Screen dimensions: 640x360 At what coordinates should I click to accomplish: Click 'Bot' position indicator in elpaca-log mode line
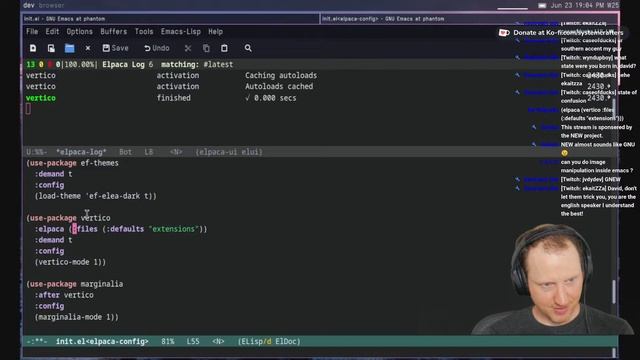pyautogui.click(x=125, y=152)
